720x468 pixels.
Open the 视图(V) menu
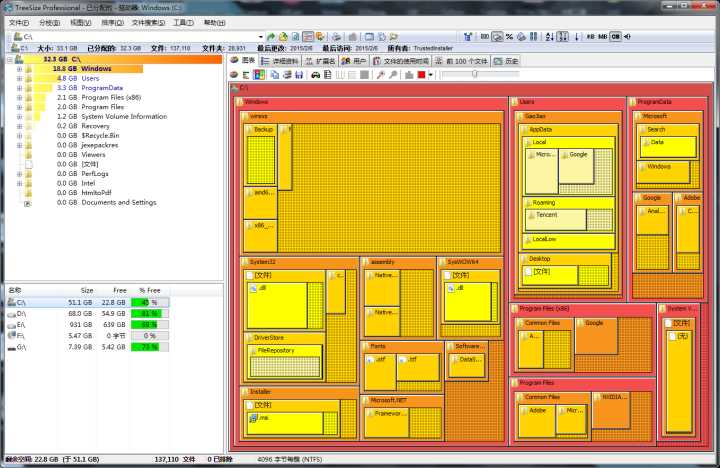pos(80,23)
